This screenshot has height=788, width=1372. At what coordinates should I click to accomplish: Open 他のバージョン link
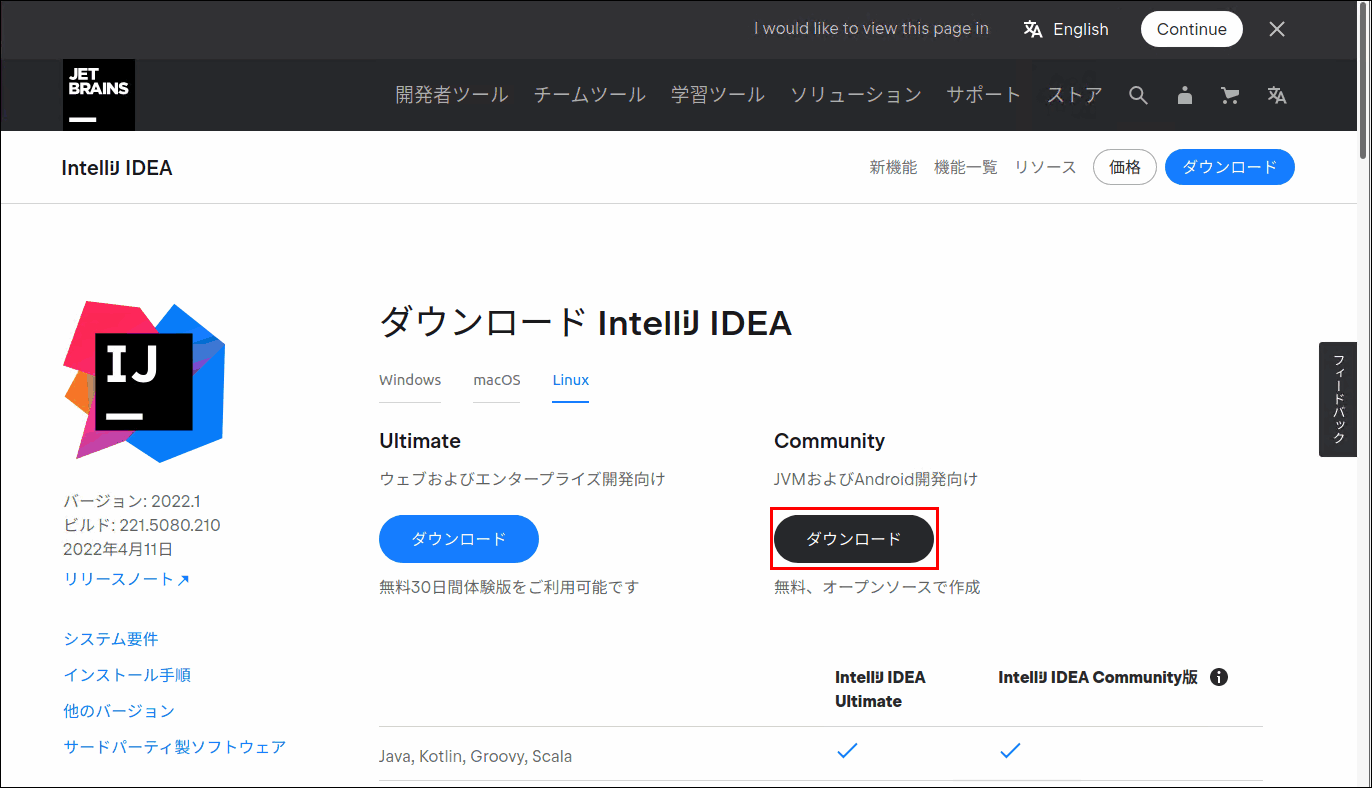point(119,711)
